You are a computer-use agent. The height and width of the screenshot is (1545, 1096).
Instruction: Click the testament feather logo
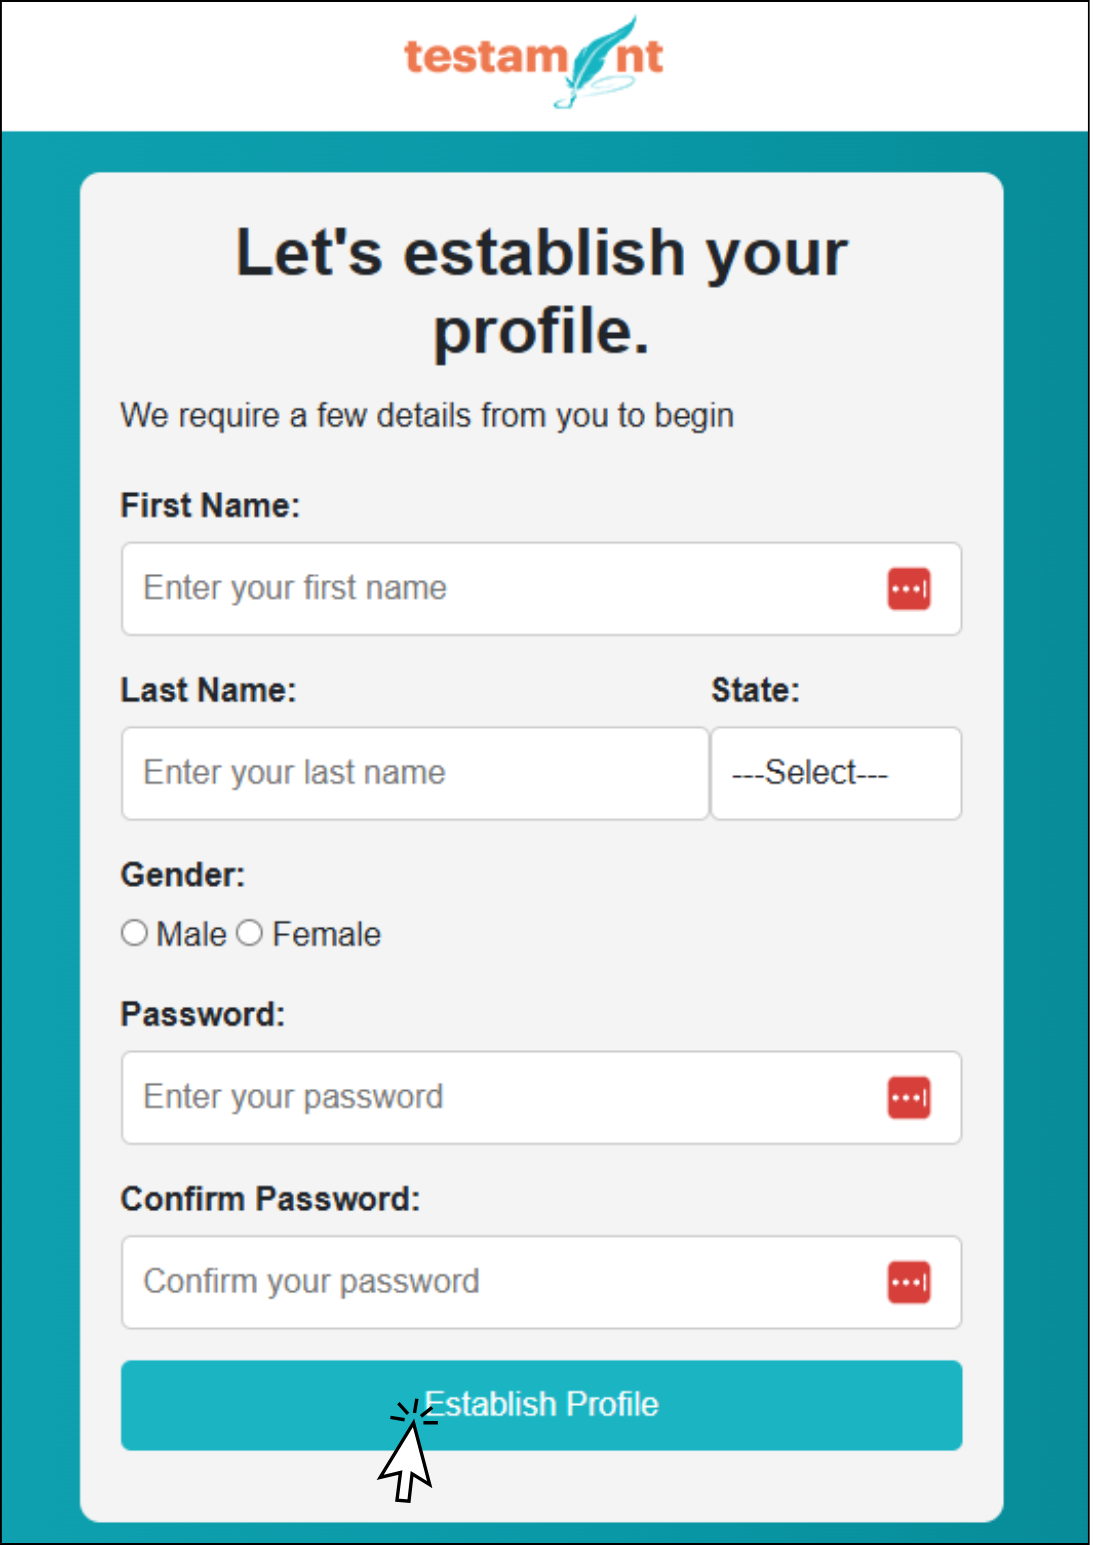535,59
